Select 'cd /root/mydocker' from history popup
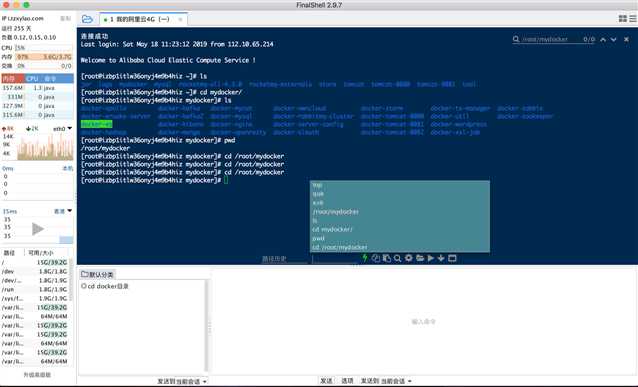Screen dimensions: 638x387 tap(400, 247)
